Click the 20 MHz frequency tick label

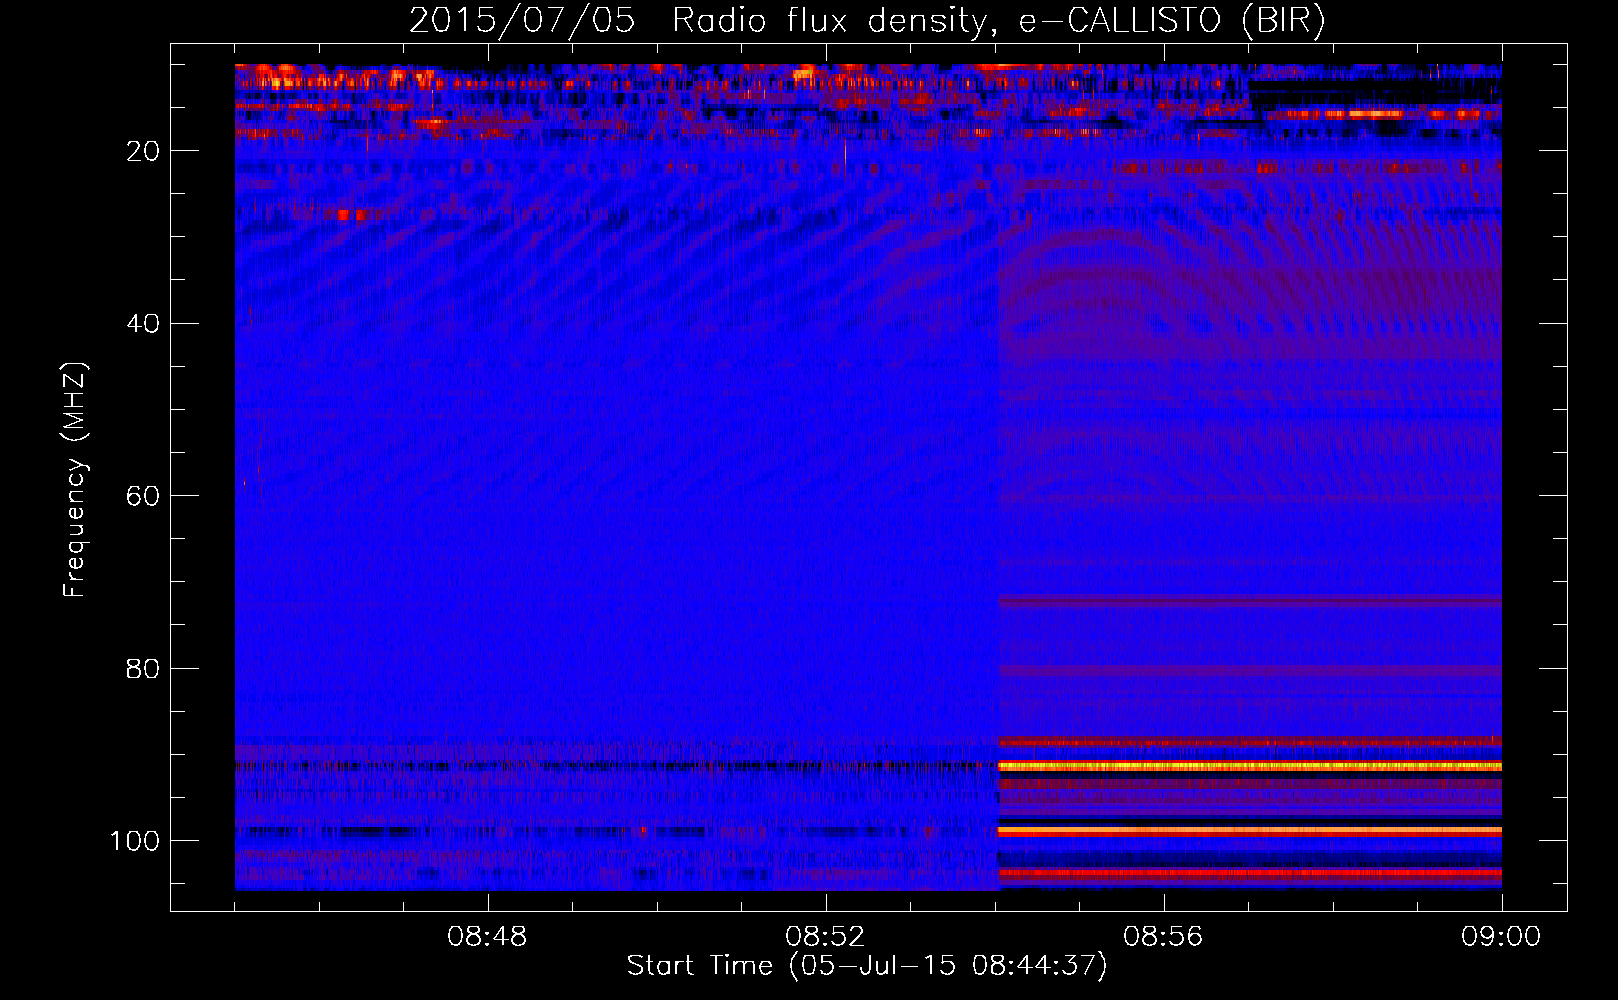pos(143,151)
